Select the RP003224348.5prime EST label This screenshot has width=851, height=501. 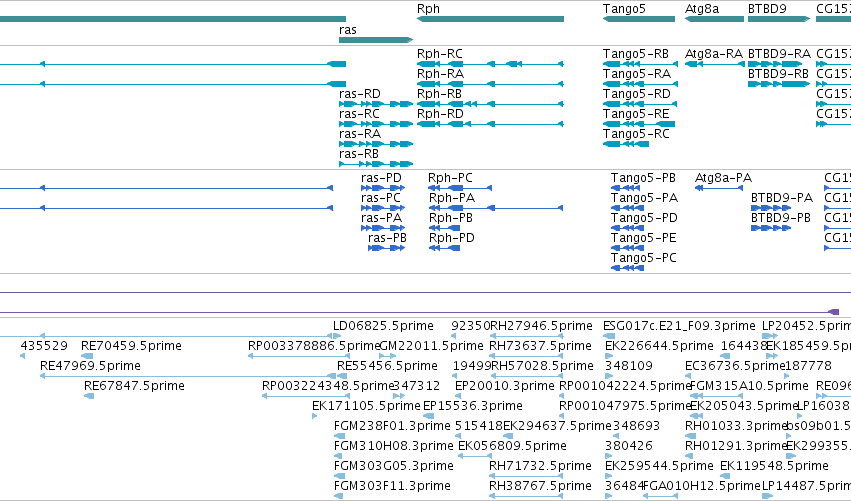(x=327, y=386)
